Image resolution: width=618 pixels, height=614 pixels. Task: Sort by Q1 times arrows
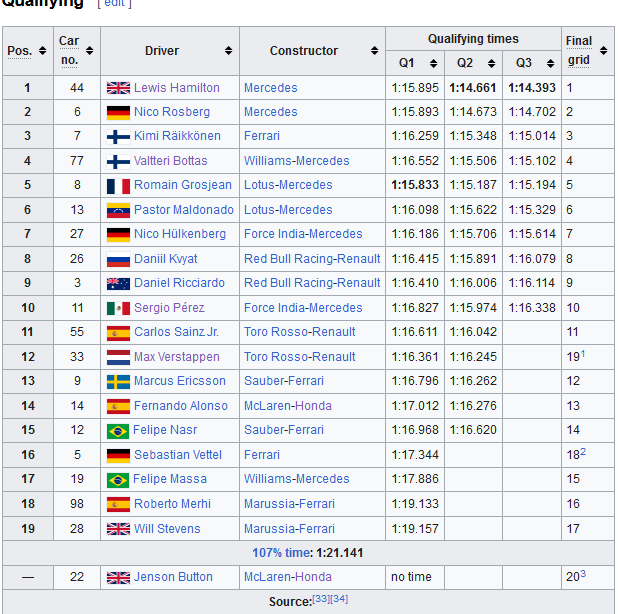pos(434,63)
